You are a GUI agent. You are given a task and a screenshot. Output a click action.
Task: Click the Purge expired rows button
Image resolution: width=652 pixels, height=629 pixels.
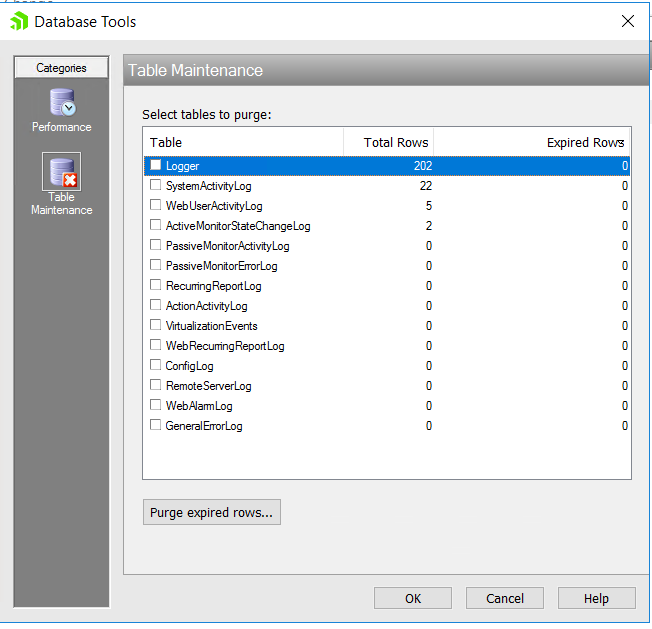tap(212, 512)
